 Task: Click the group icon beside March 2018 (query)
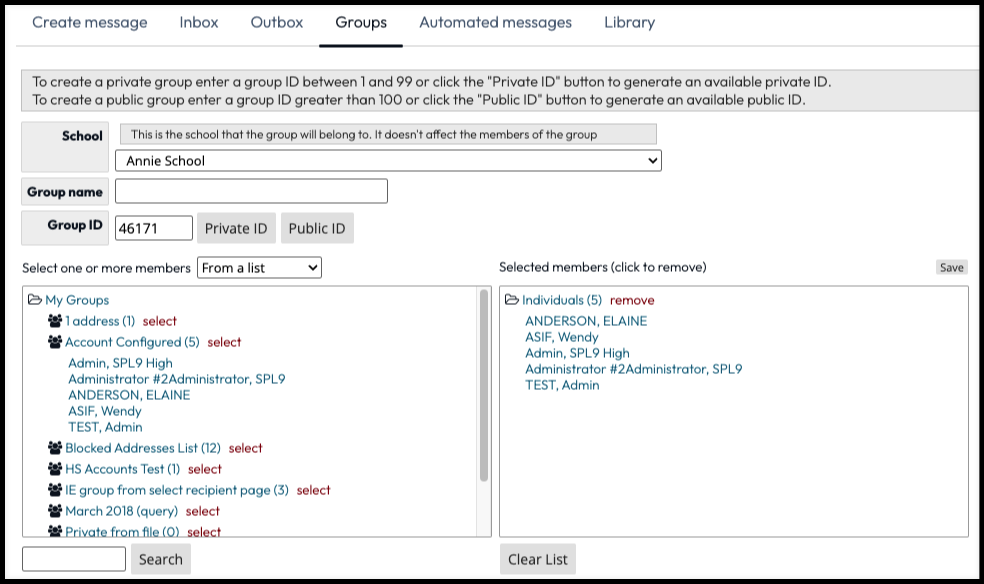point(55,511)
